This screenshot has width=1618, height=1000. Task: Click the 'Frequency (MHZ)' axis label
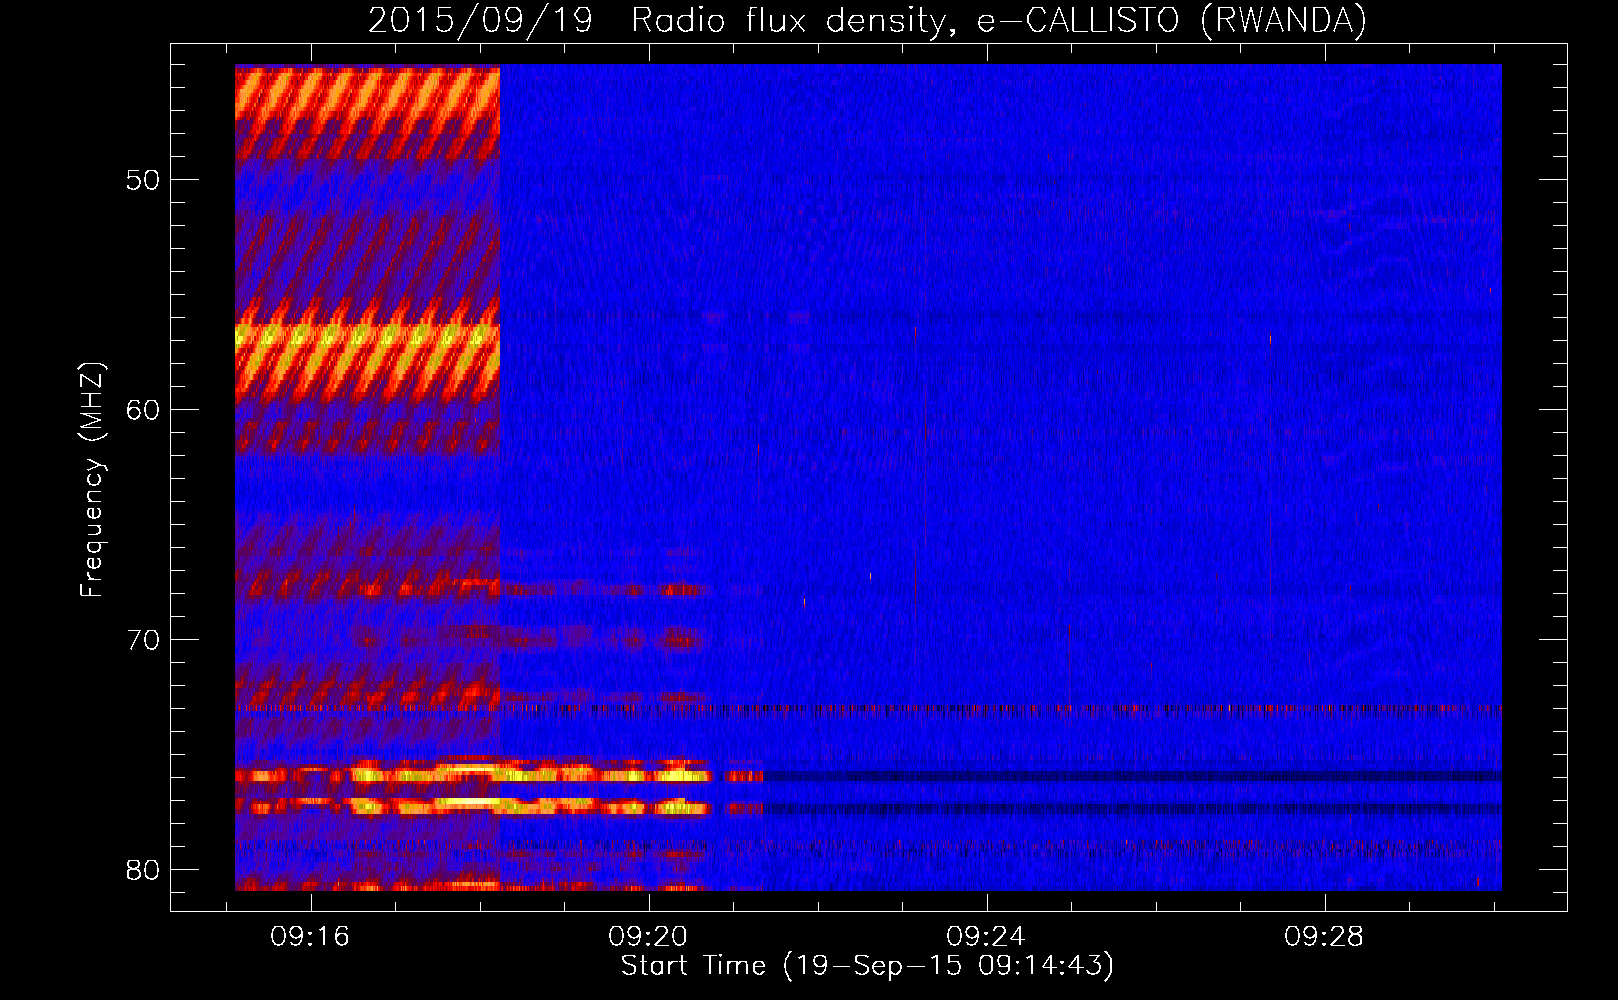pyautogui.click(x=92, y=480)
